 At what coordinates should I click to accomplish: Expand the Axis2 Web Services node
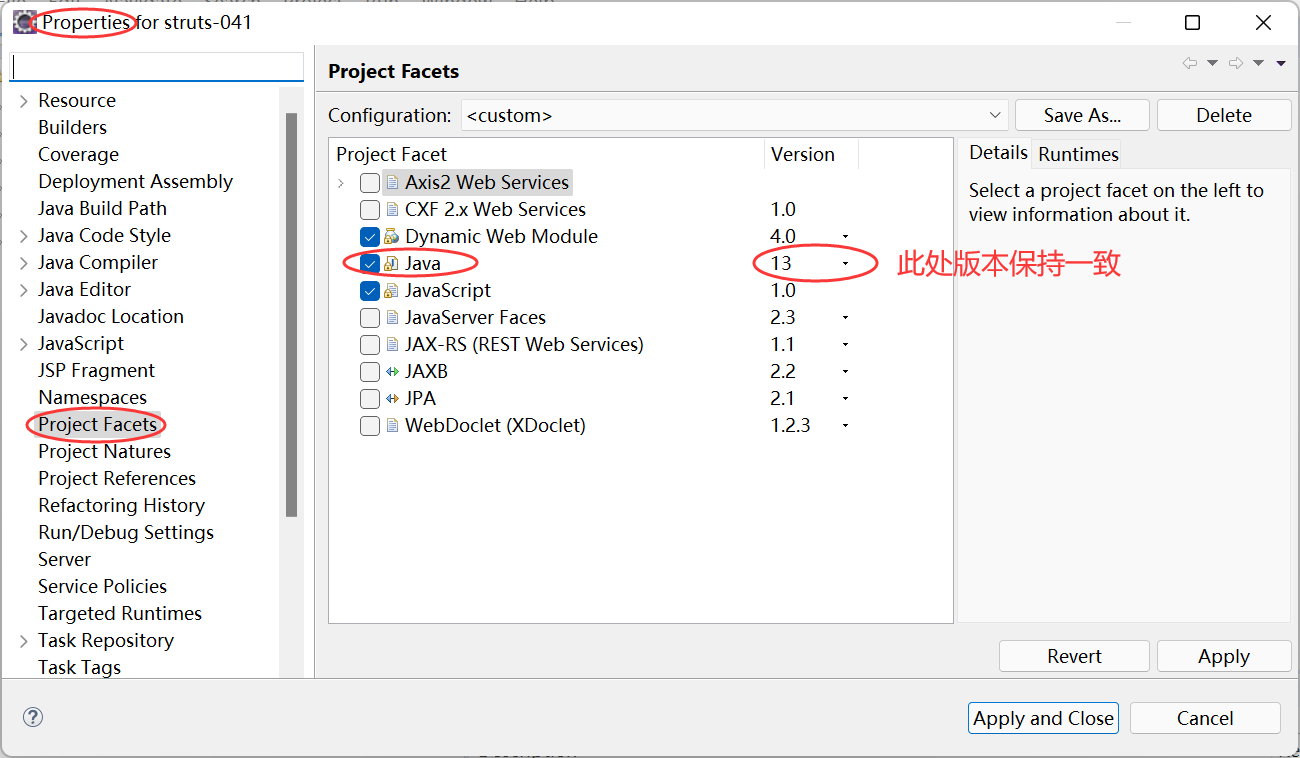[341, 183]
